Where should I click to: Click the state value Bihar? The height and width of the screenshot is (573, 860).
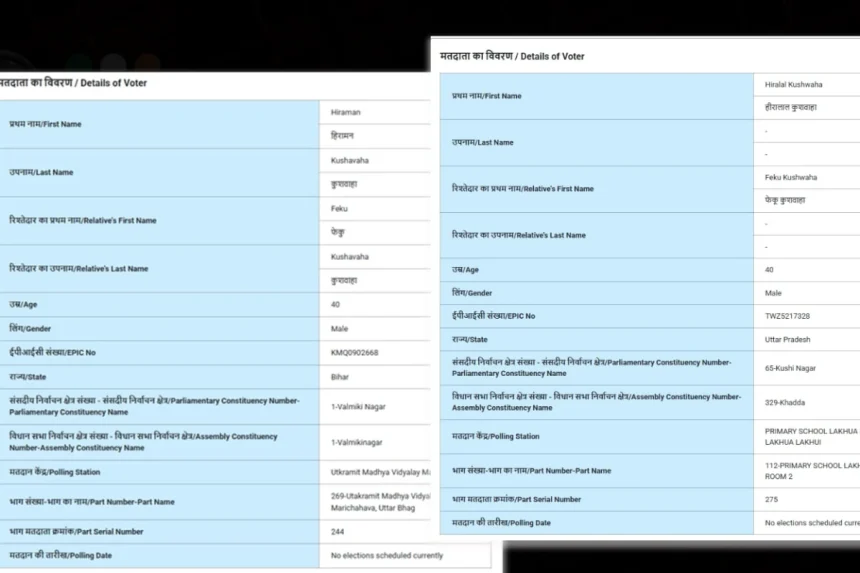[340, 377]
